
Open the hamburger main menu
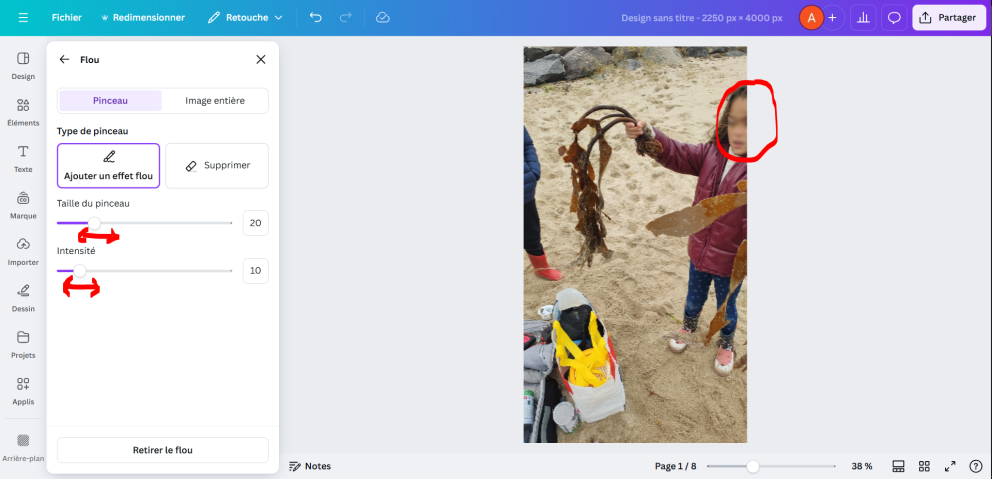click(23, 18)
